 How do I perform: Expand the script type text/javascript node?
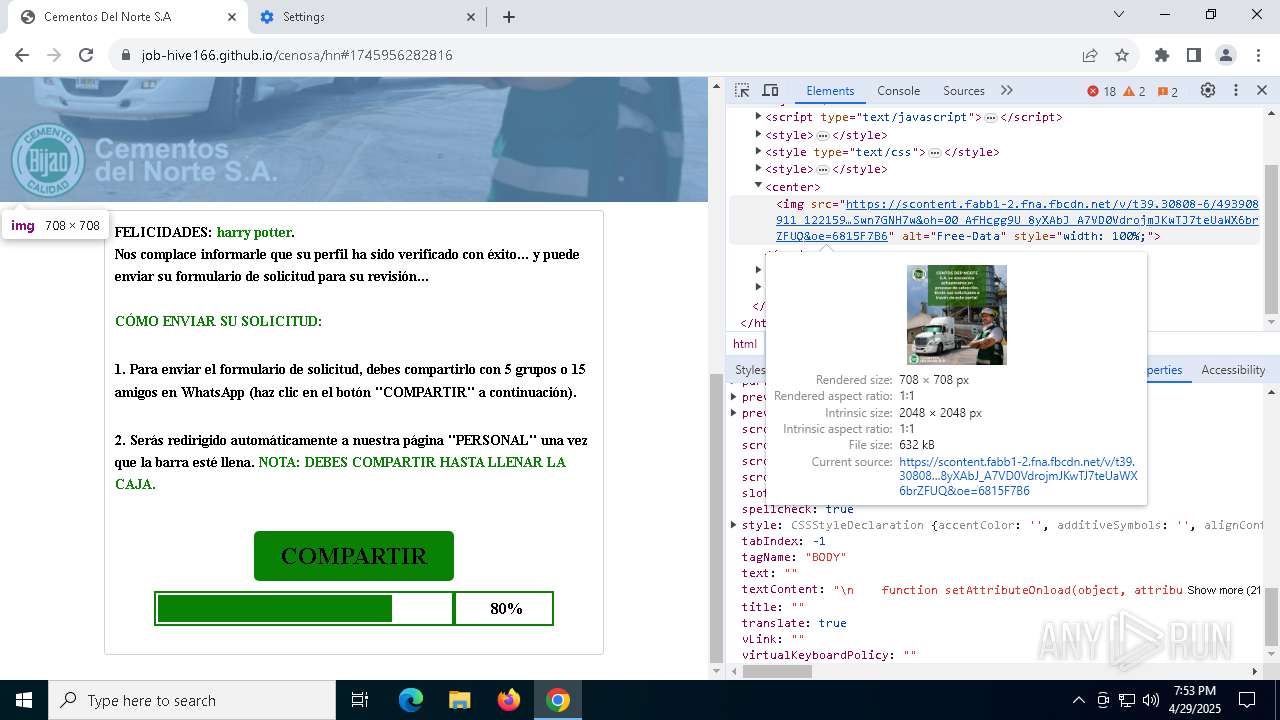759,117
